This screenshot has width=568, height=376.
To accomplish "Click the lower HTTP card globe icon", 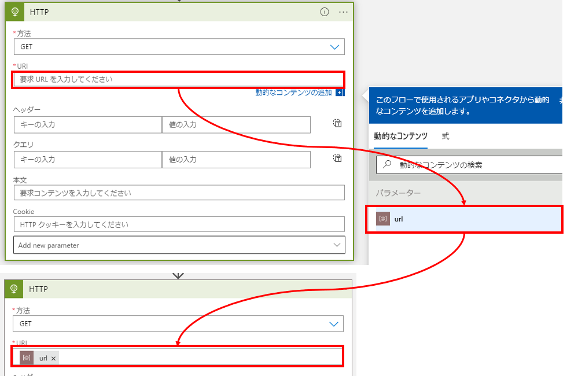I will [x=14, y=289].
